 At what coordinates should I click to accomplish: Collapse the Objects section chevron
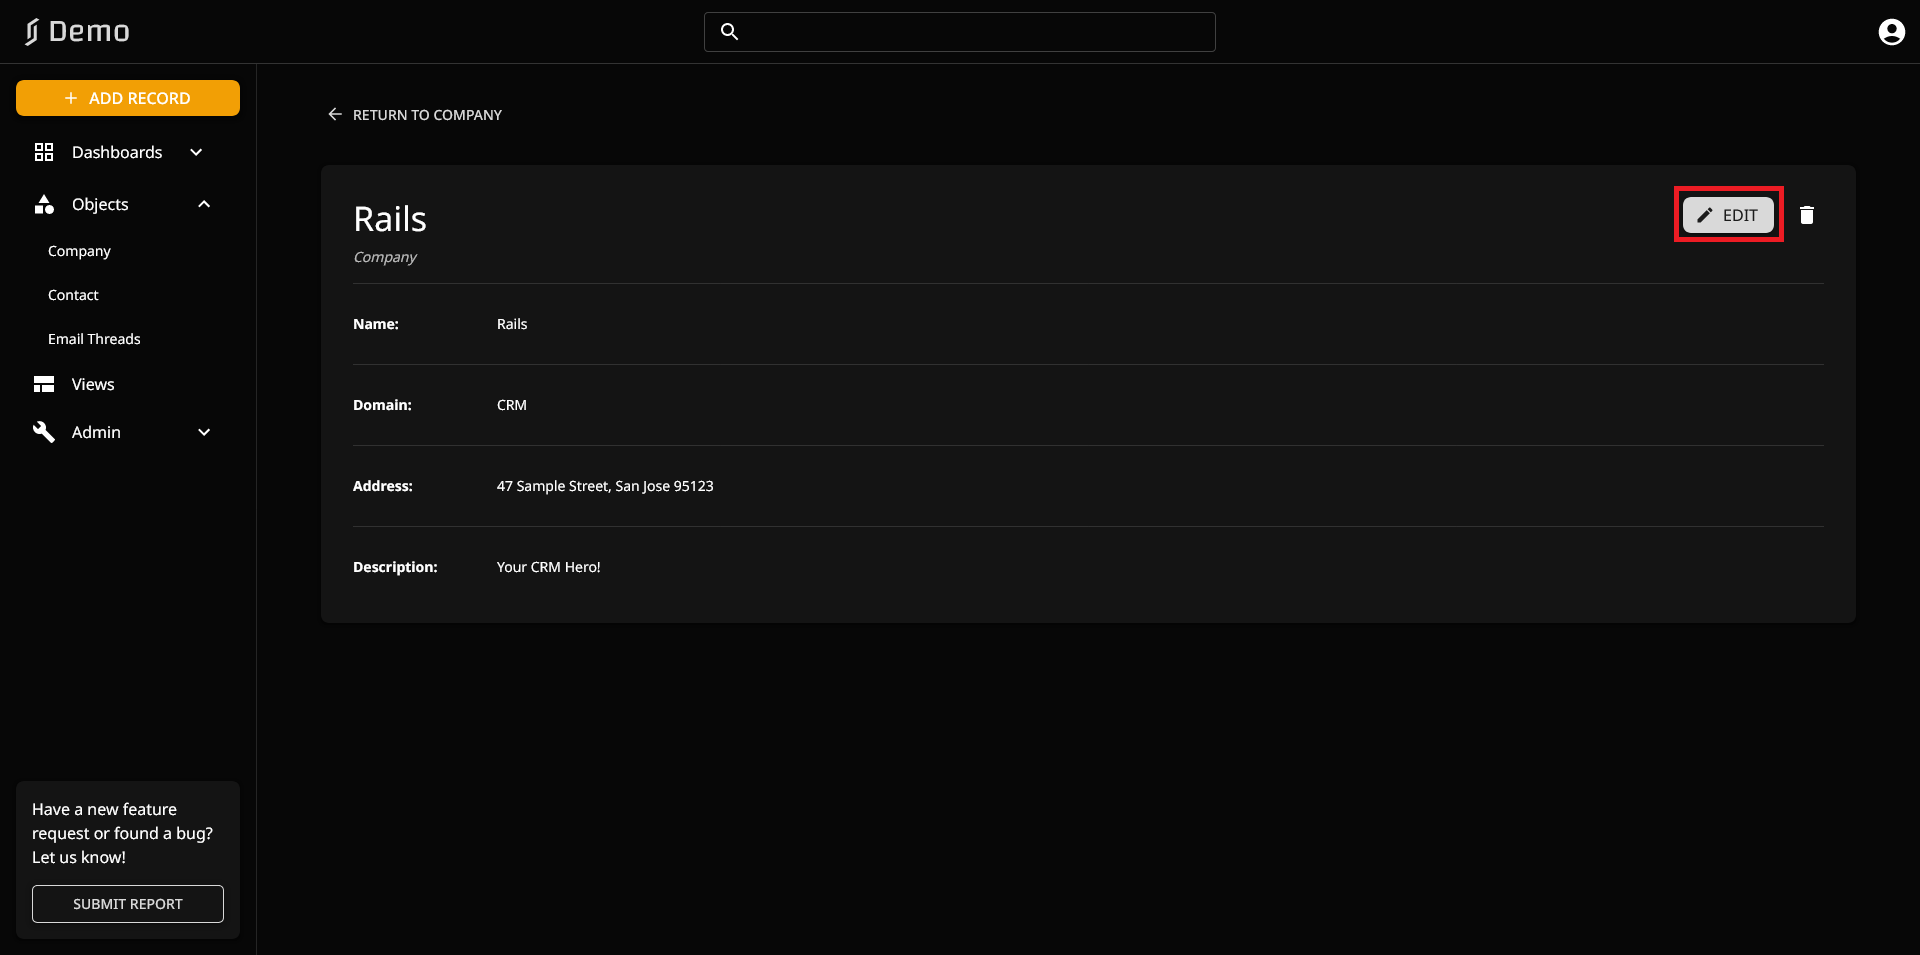click(204, 204)
